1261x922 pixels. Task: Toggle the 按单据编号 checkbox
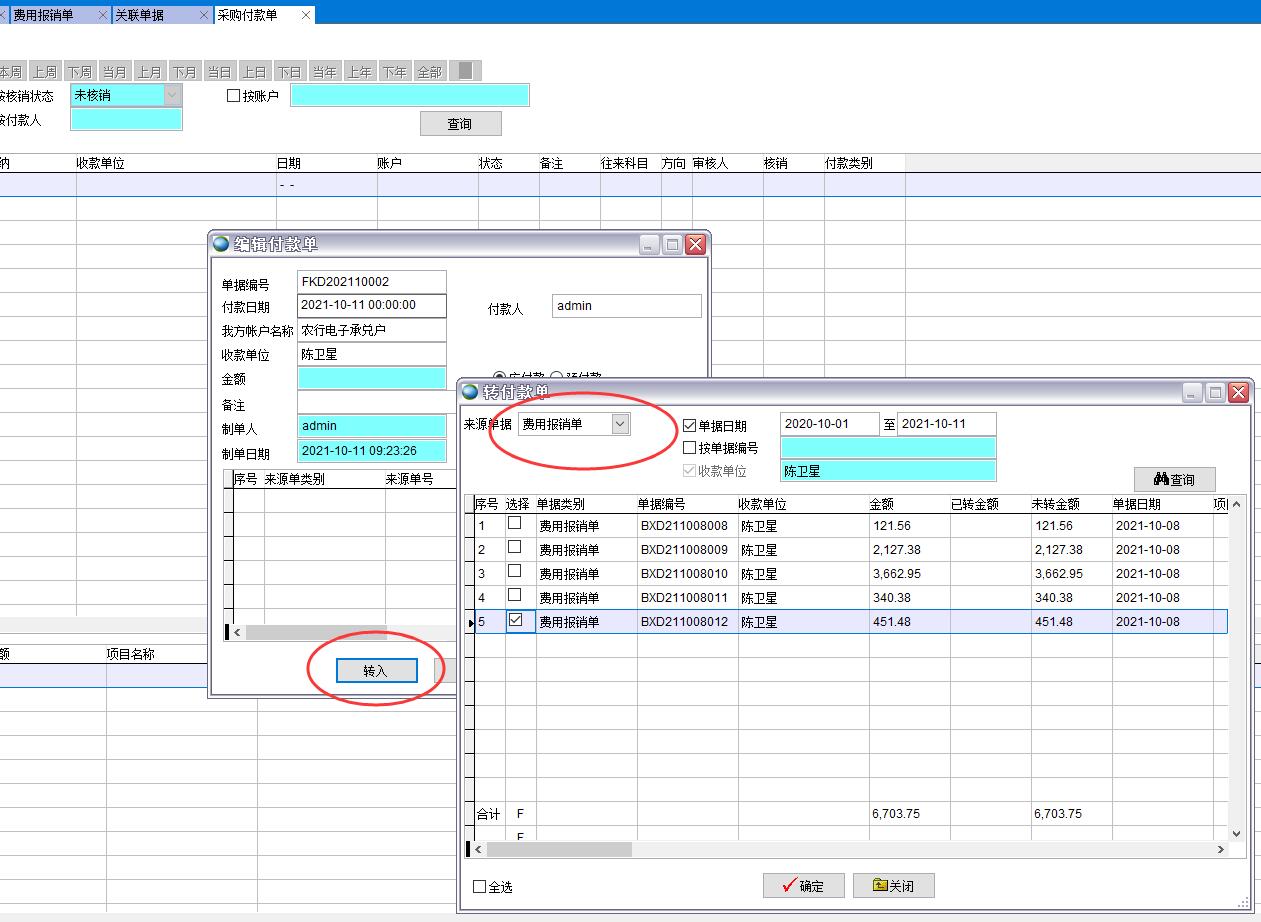[689, 448]
